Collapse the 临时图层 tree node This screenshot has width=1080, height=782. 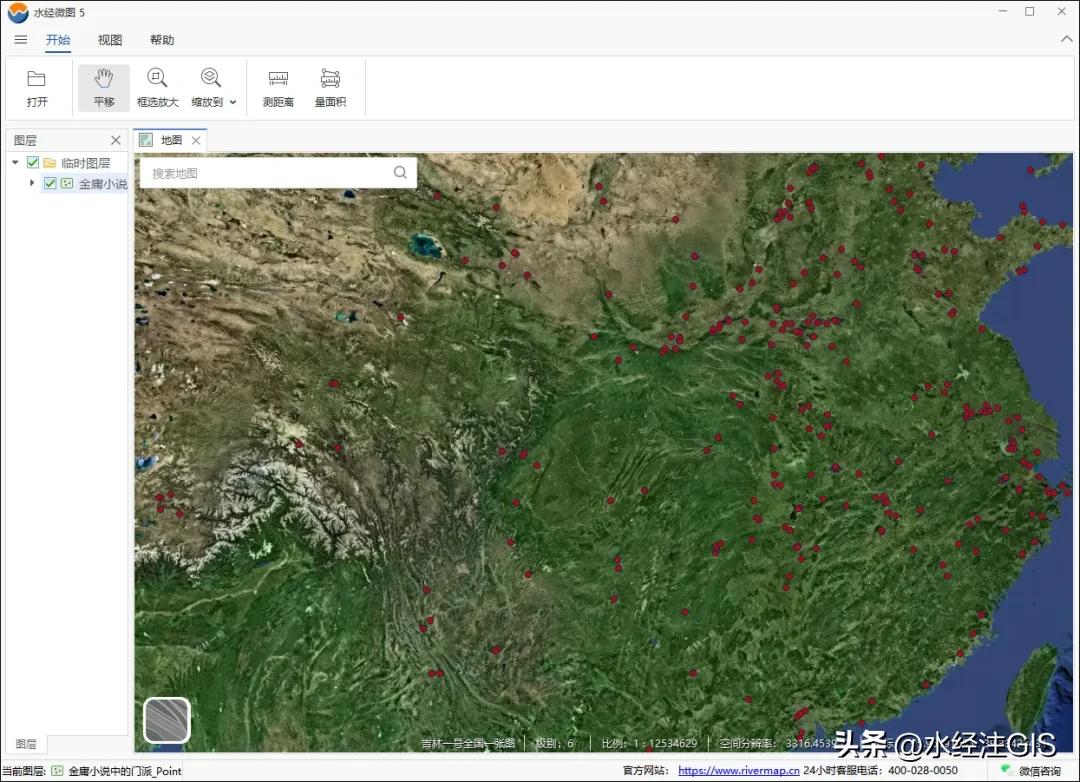click(15, 163)
